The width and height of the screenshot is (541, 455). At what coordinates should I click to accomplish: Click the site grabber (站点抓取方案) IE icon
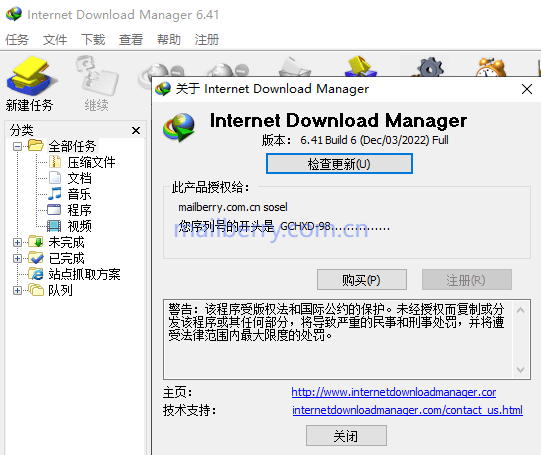(x=36, y=274)
